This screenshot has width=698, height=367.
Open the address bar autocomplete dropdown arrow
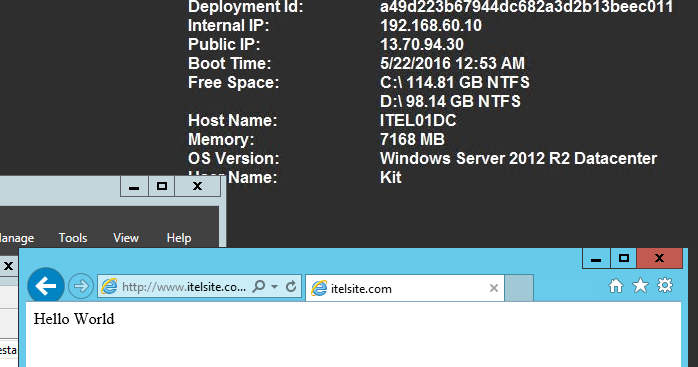point(275,286)
